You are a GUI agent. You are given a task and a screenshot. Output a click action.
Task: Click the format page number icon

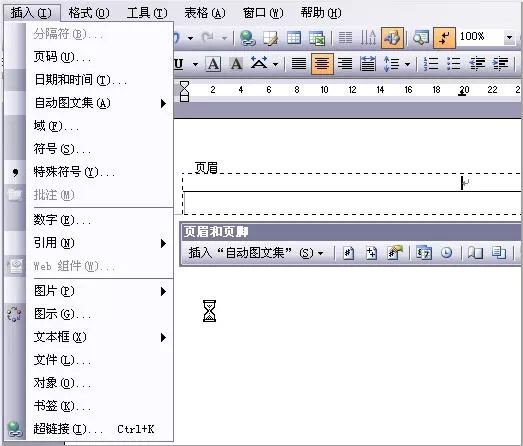[395, 253]
